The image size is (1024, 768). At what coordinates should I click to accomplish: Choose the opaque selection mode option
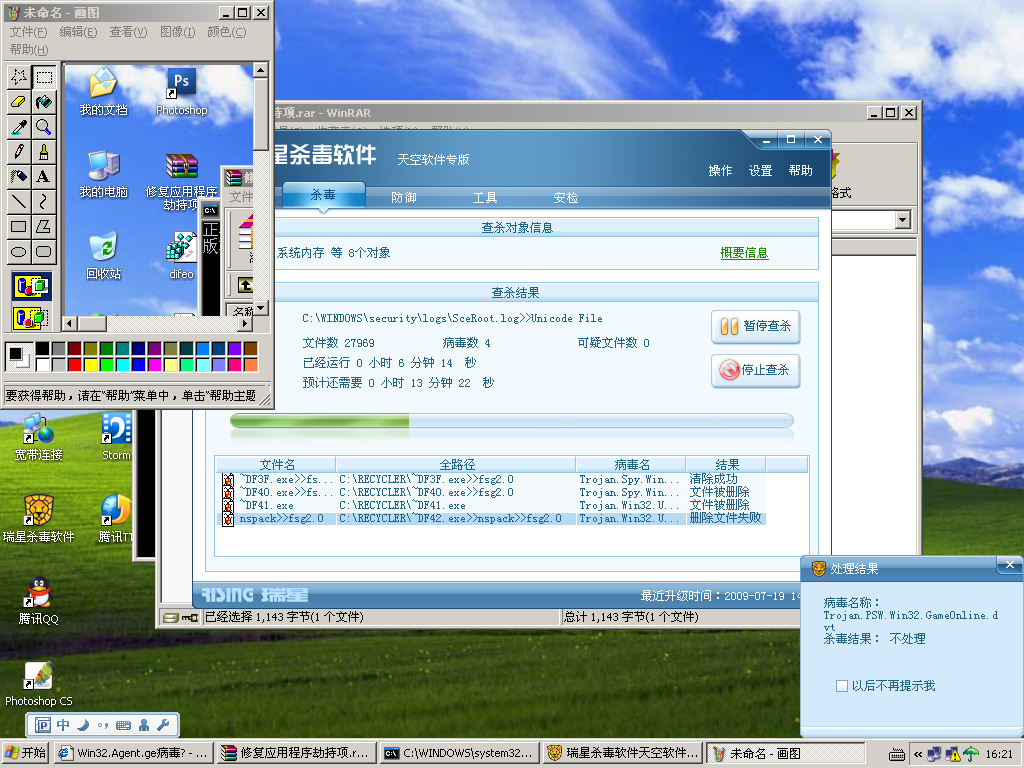(x=31, y=287)
